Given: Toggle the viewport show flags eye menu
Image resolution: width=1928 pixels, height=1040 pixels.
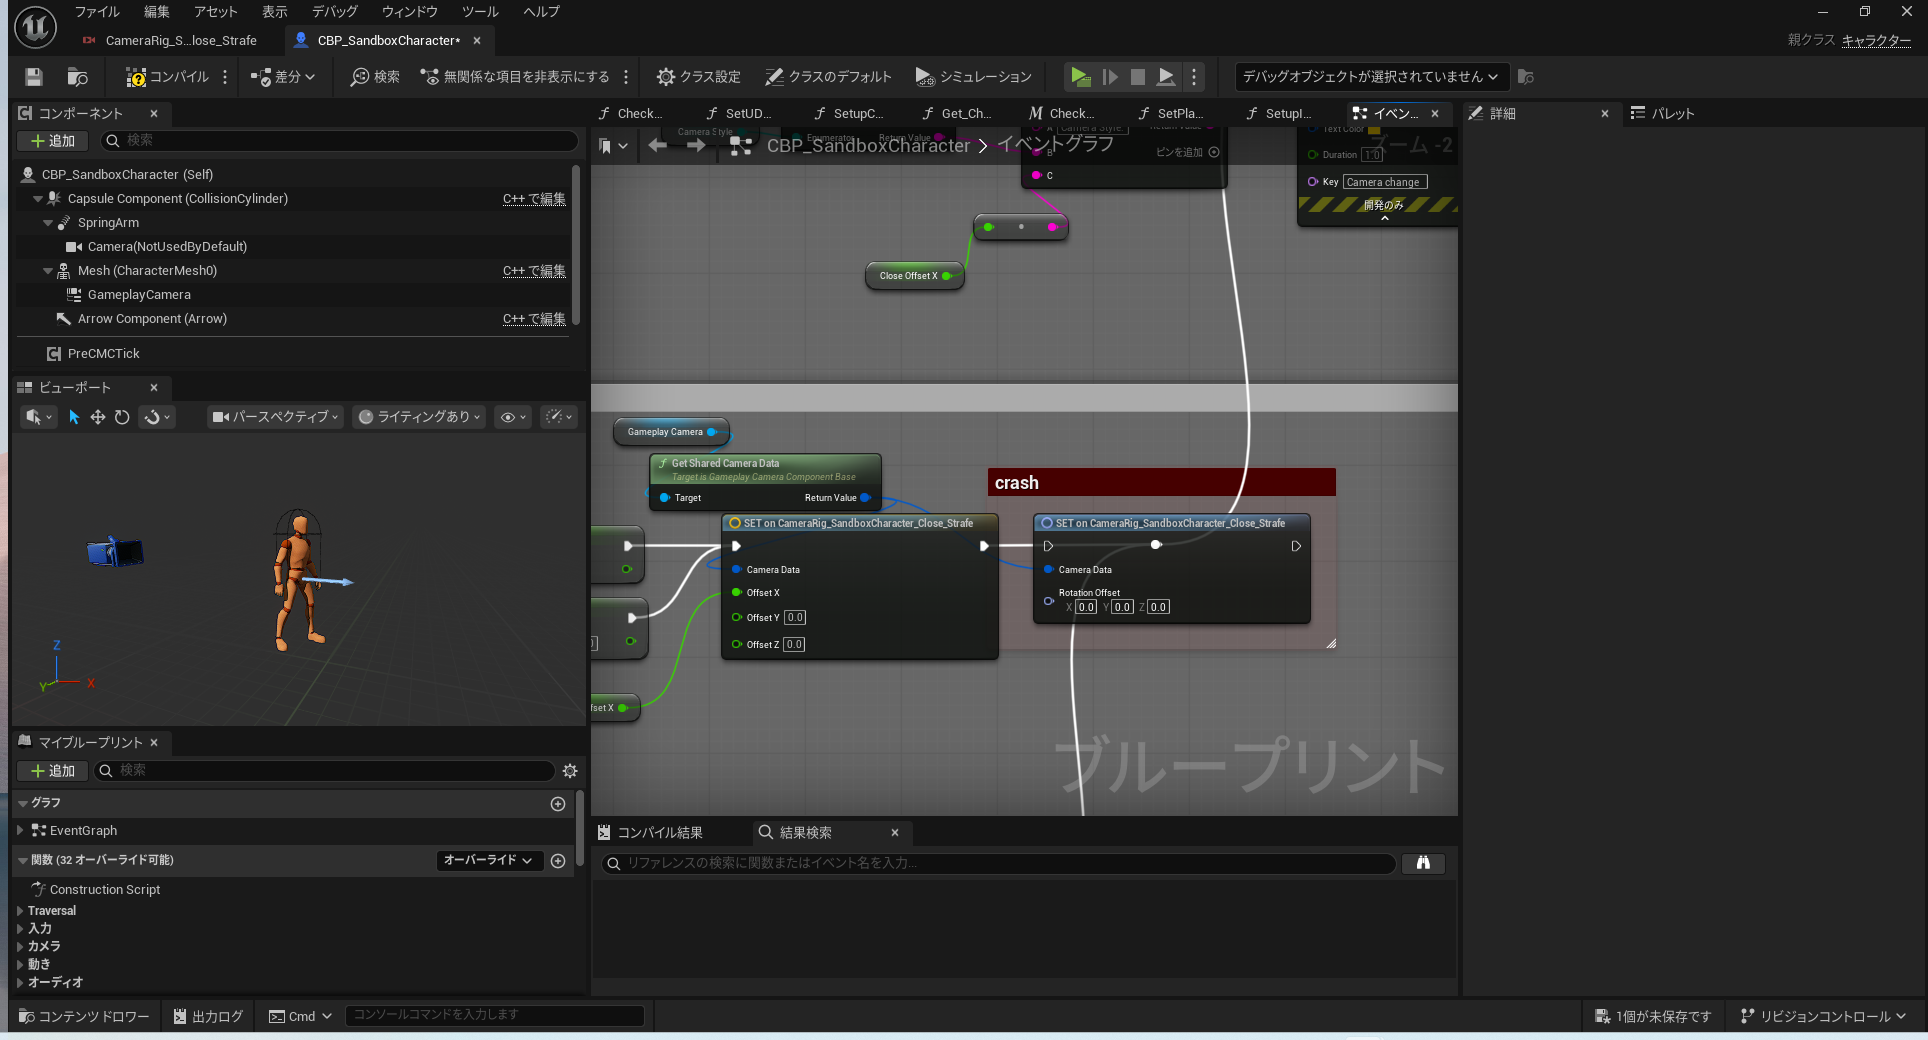Looking at the screenshot, I should (513, 417).
